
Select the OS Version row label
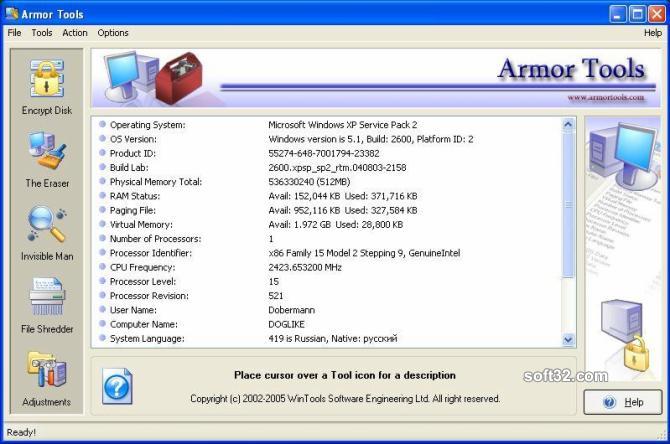pyautogui.click(x=133, y=139)
